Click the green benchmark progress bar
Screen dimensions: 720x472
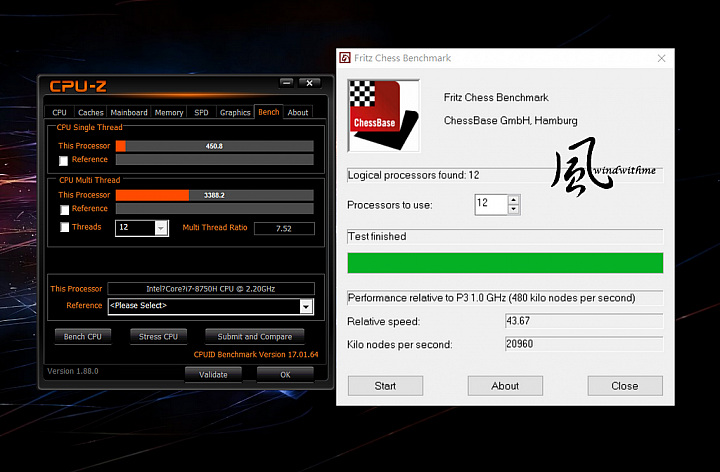(505, 263)
